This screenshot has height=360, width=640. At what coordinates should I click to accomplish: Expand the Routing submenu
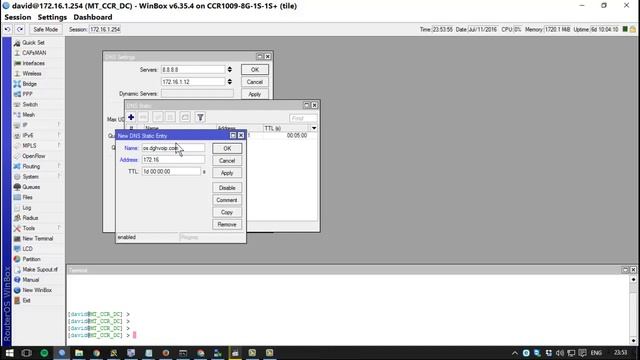(x=31, y=166)
